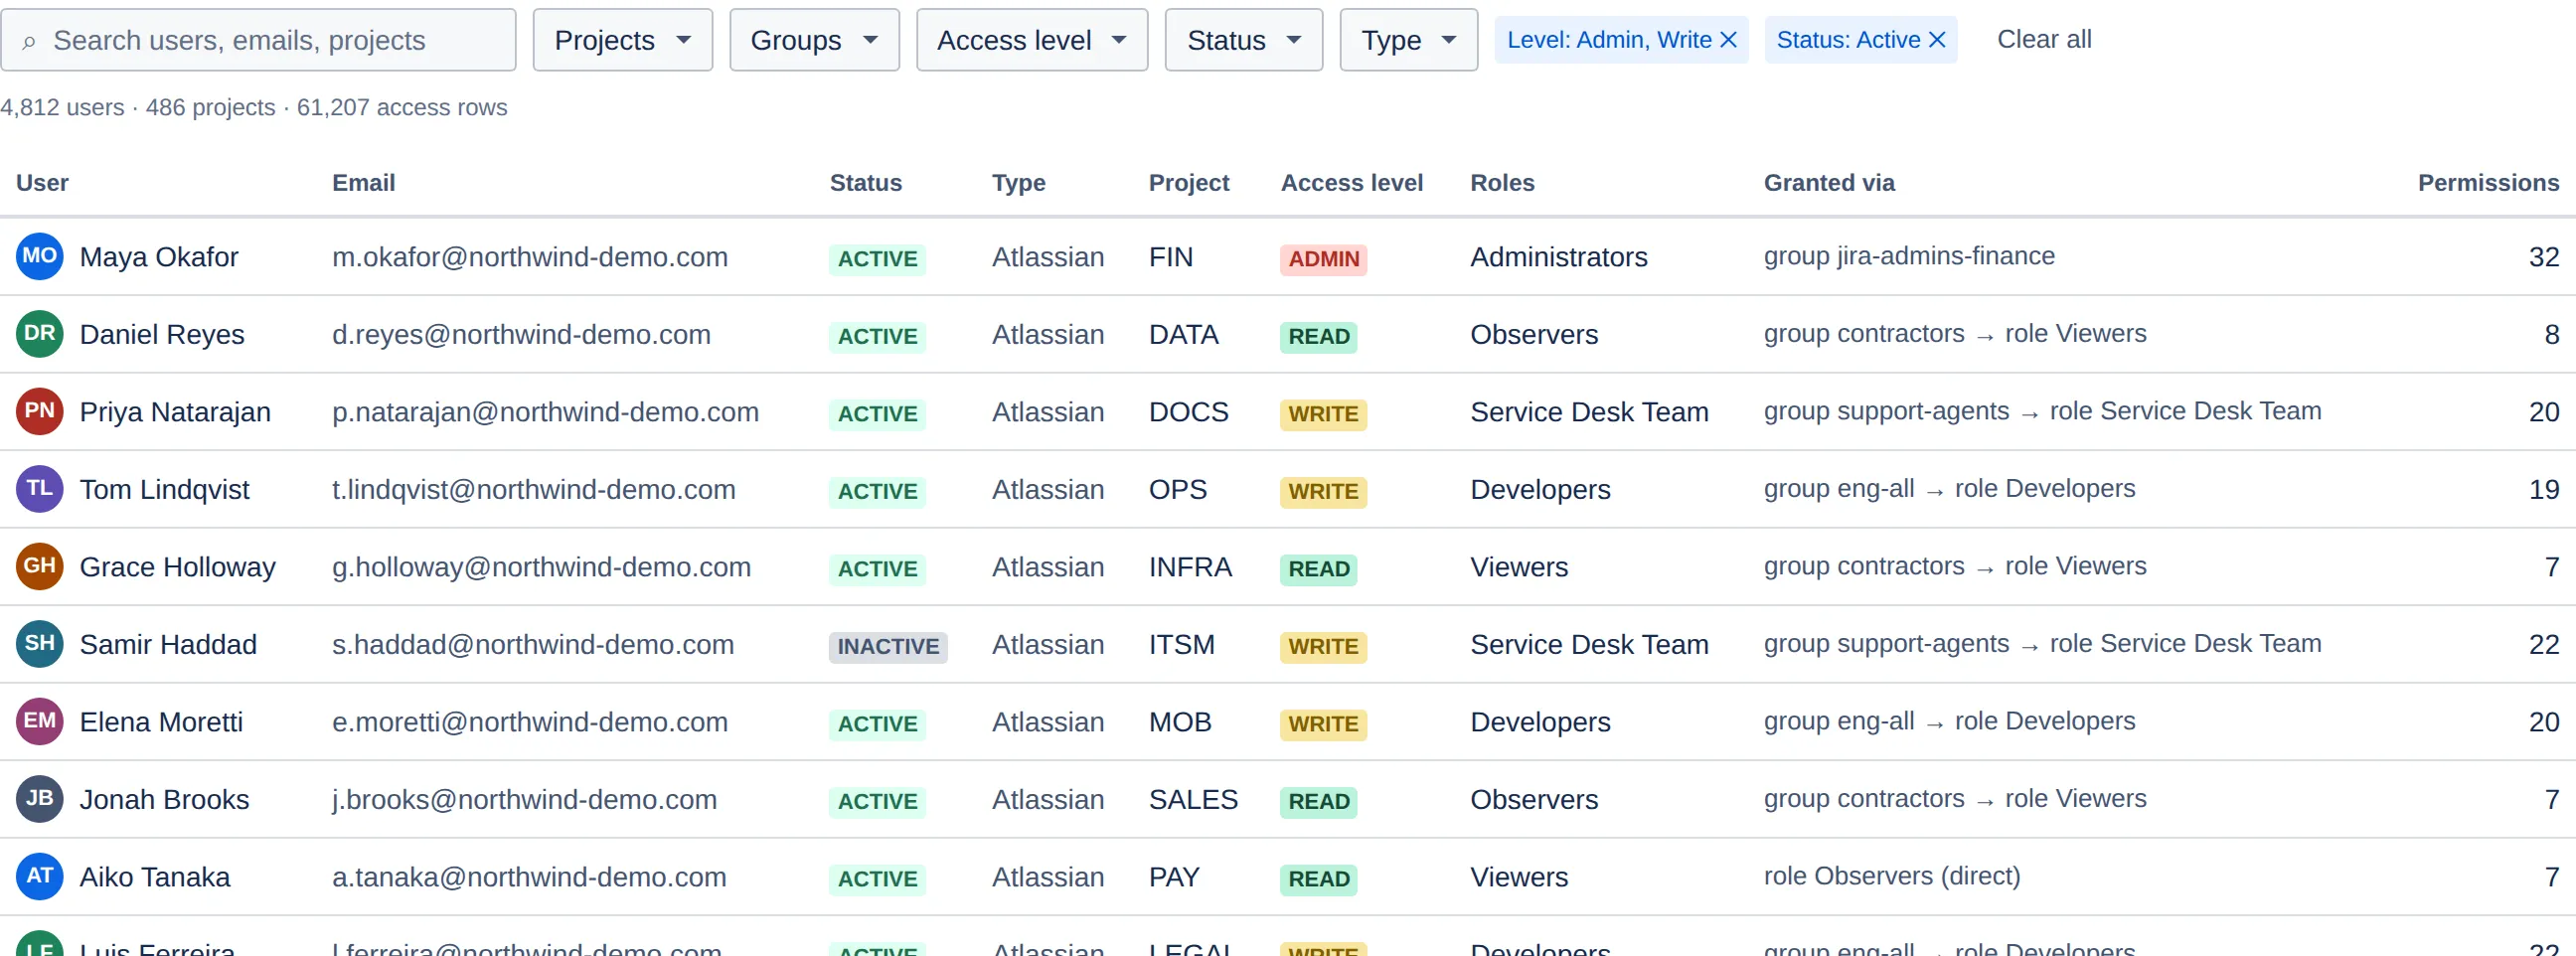Open the Groups filter dropdown
2576x956 pixels.
[814, 40]
